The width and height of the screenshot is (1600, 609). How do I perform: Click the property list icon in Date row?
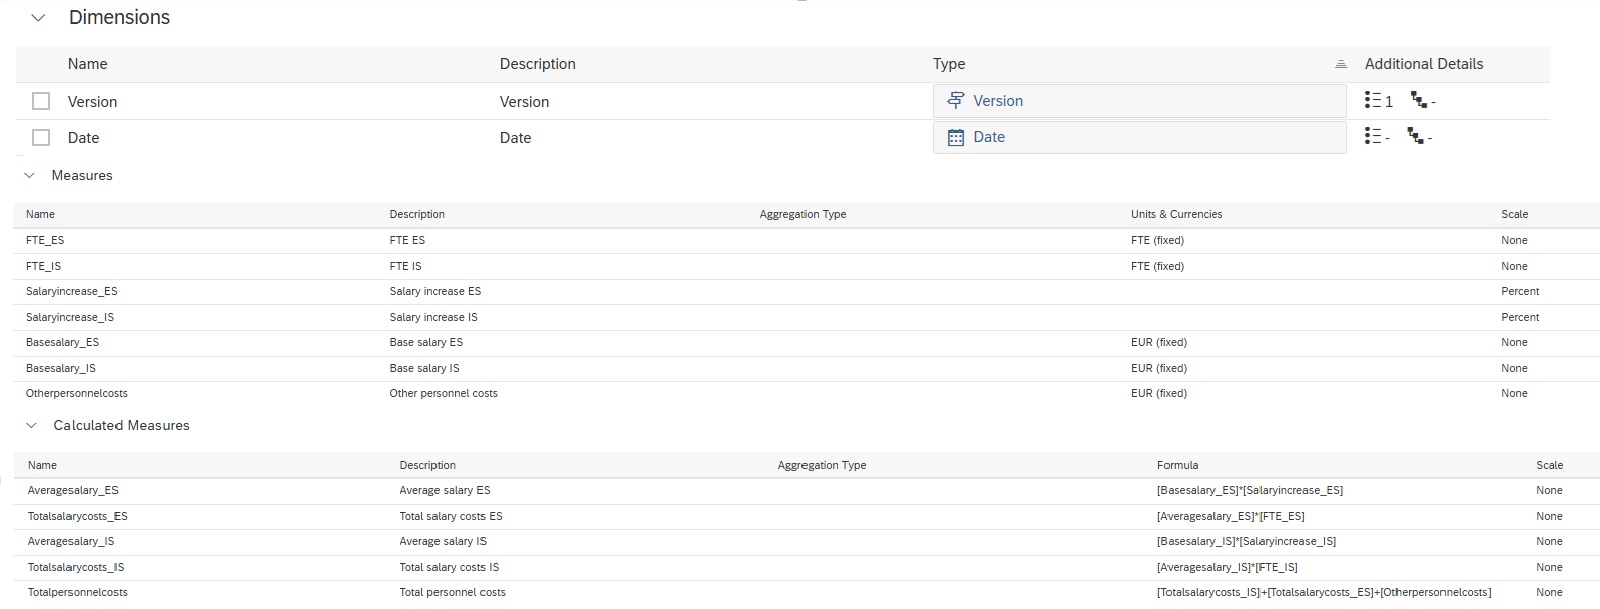[x=1373, y=136]
